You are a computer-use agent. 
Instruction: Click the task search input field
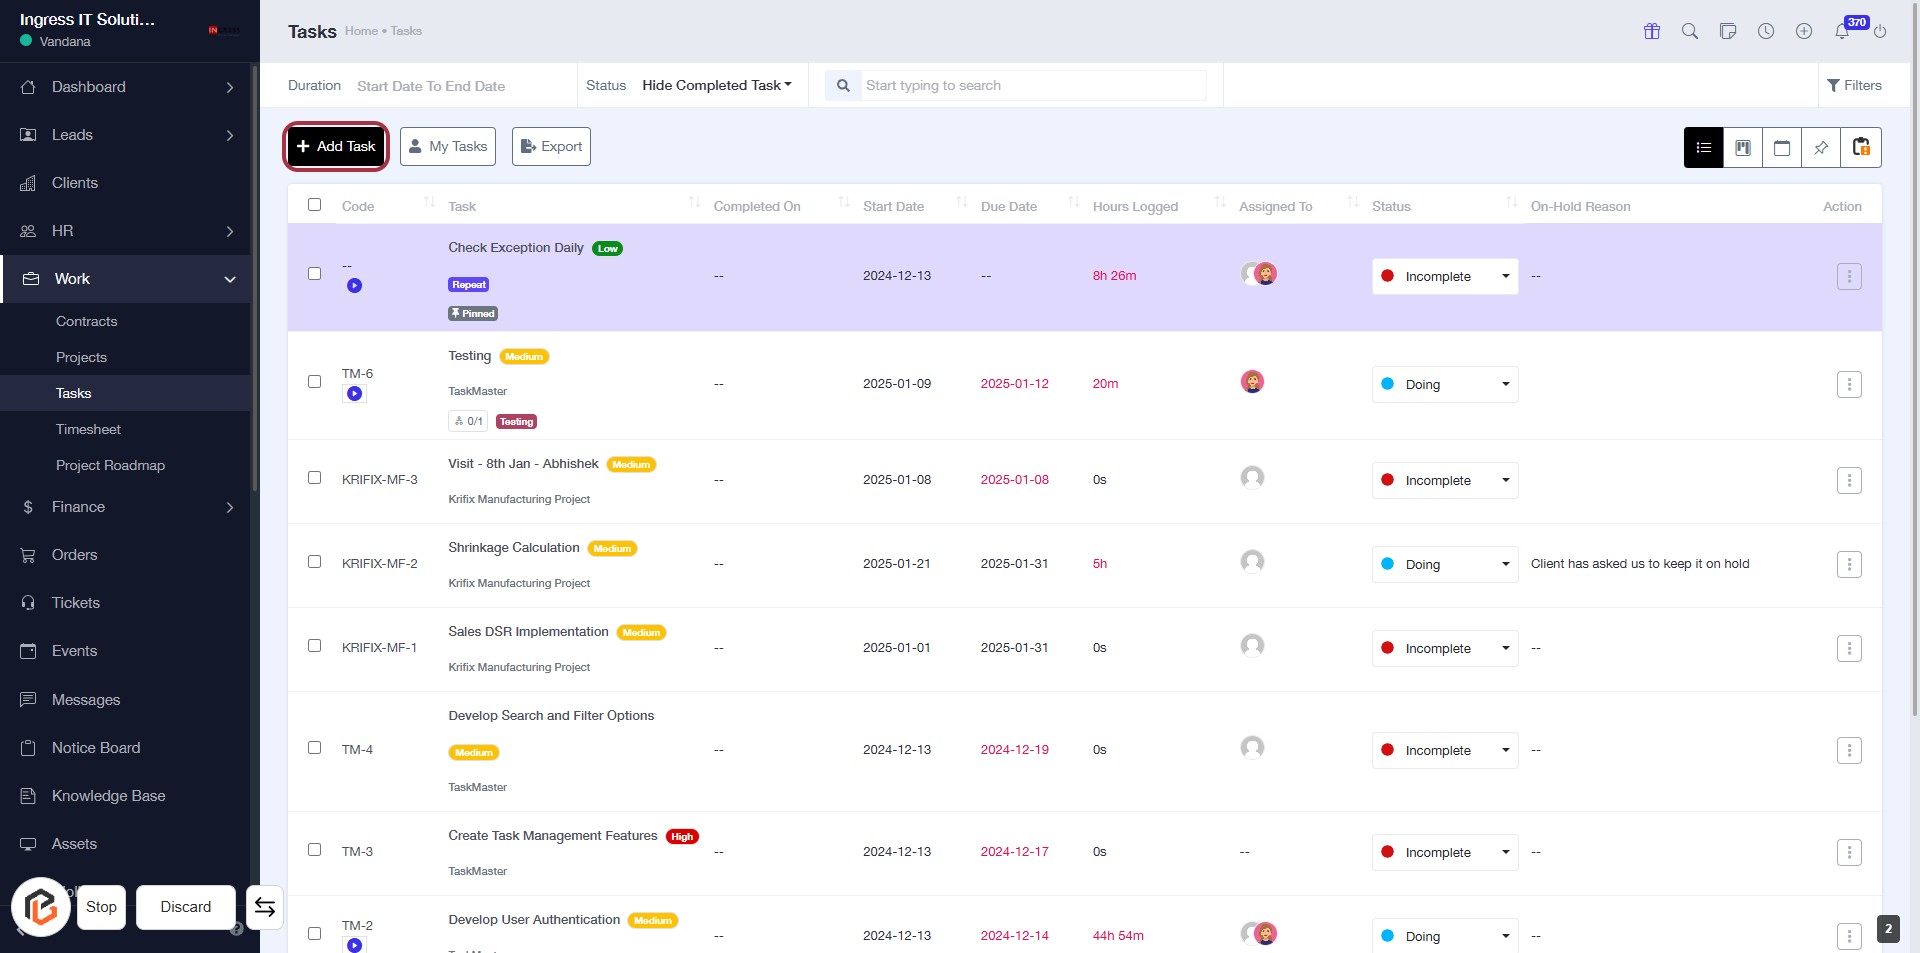(1033, 86)
